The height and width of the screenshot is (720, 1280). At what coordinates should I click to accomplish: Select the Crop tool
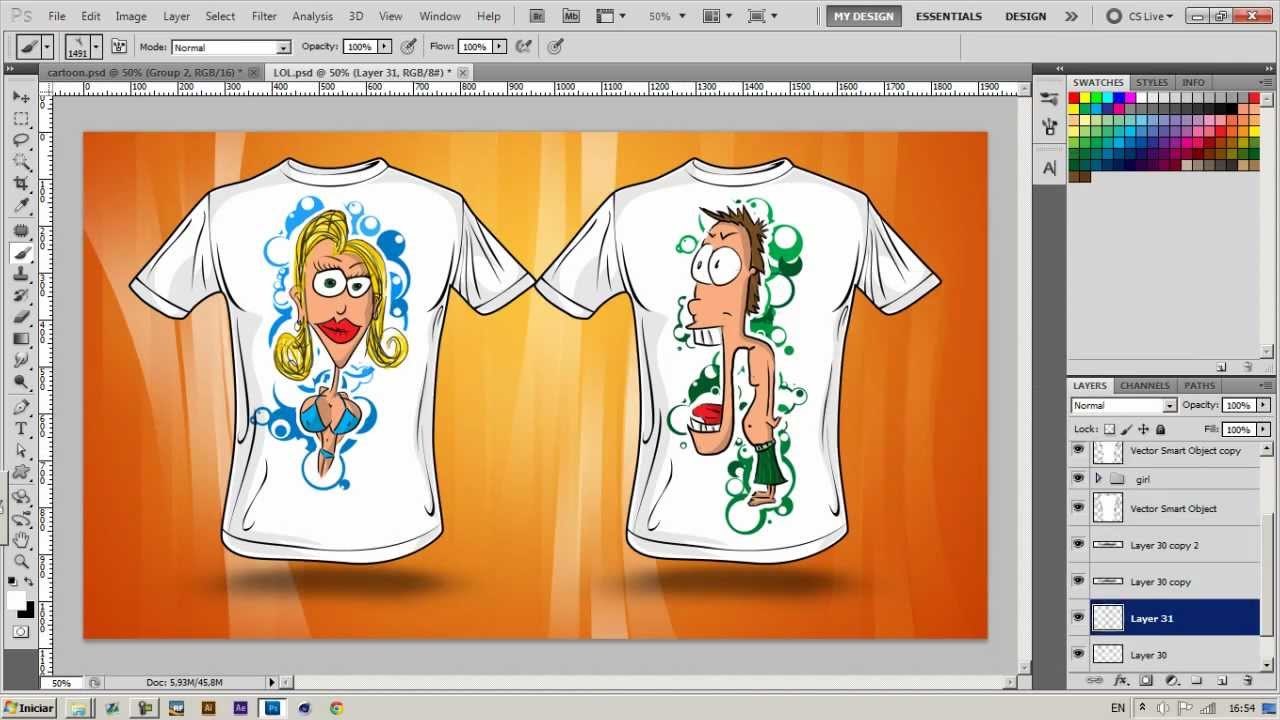point(21,184)
